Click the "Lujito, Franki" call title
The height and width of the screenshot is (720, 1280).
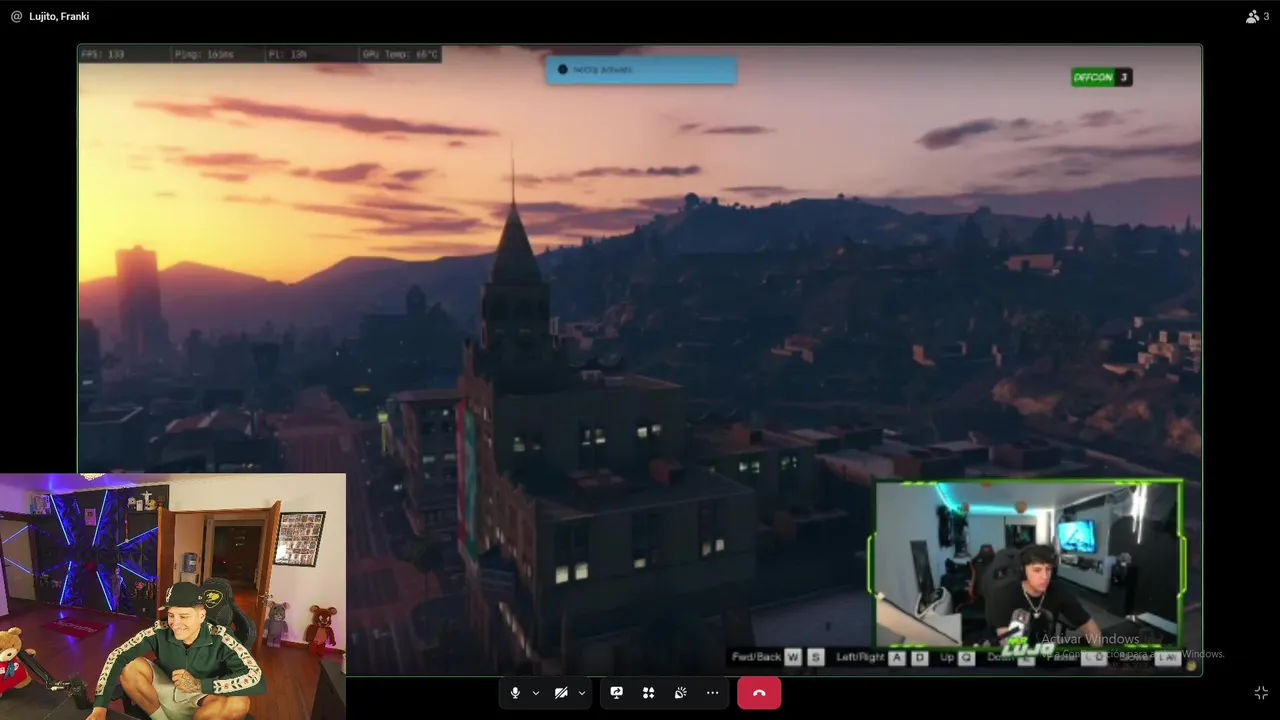(59, 16)
